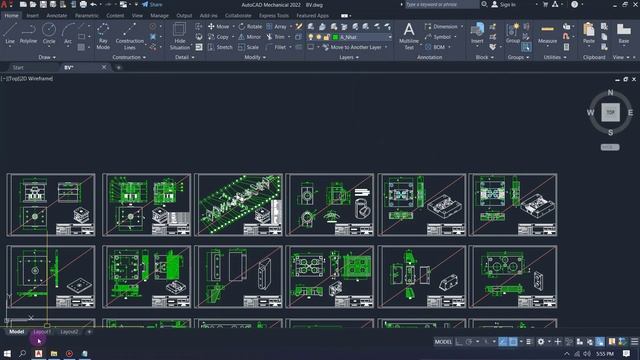
Task: Click in the keyword search field
Action: (442, 4)
